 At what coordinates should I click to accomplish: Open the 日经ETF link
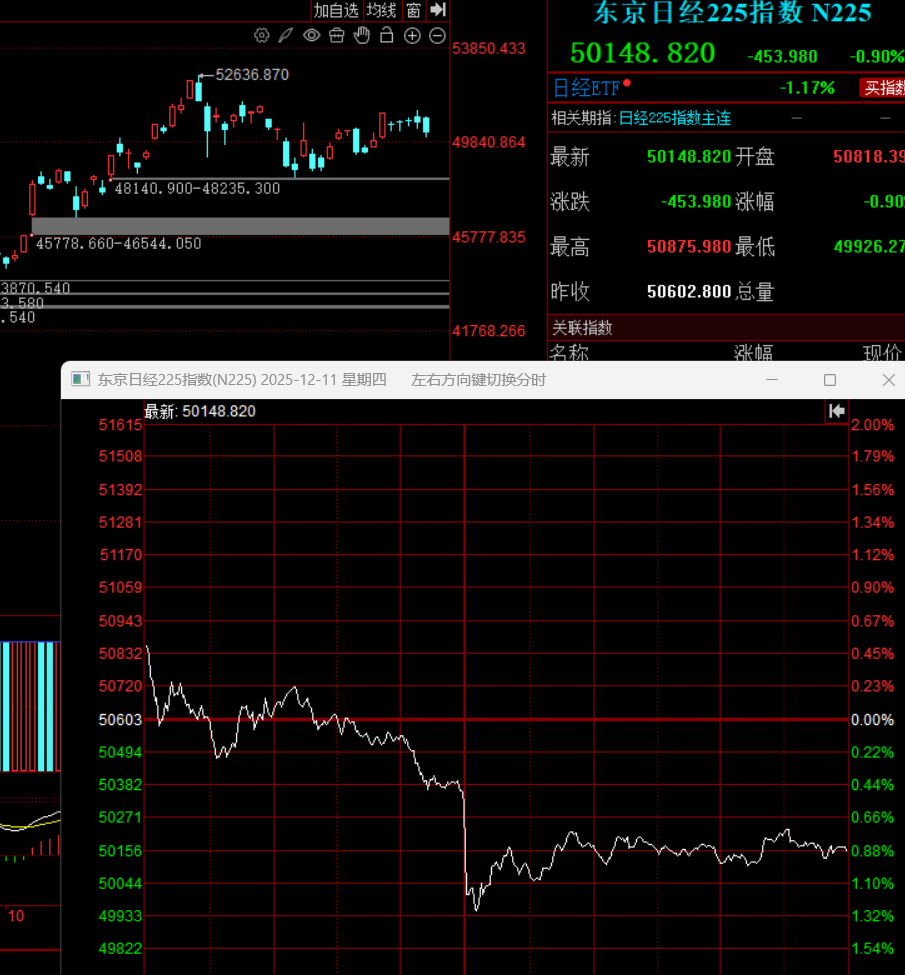point(586,87)
